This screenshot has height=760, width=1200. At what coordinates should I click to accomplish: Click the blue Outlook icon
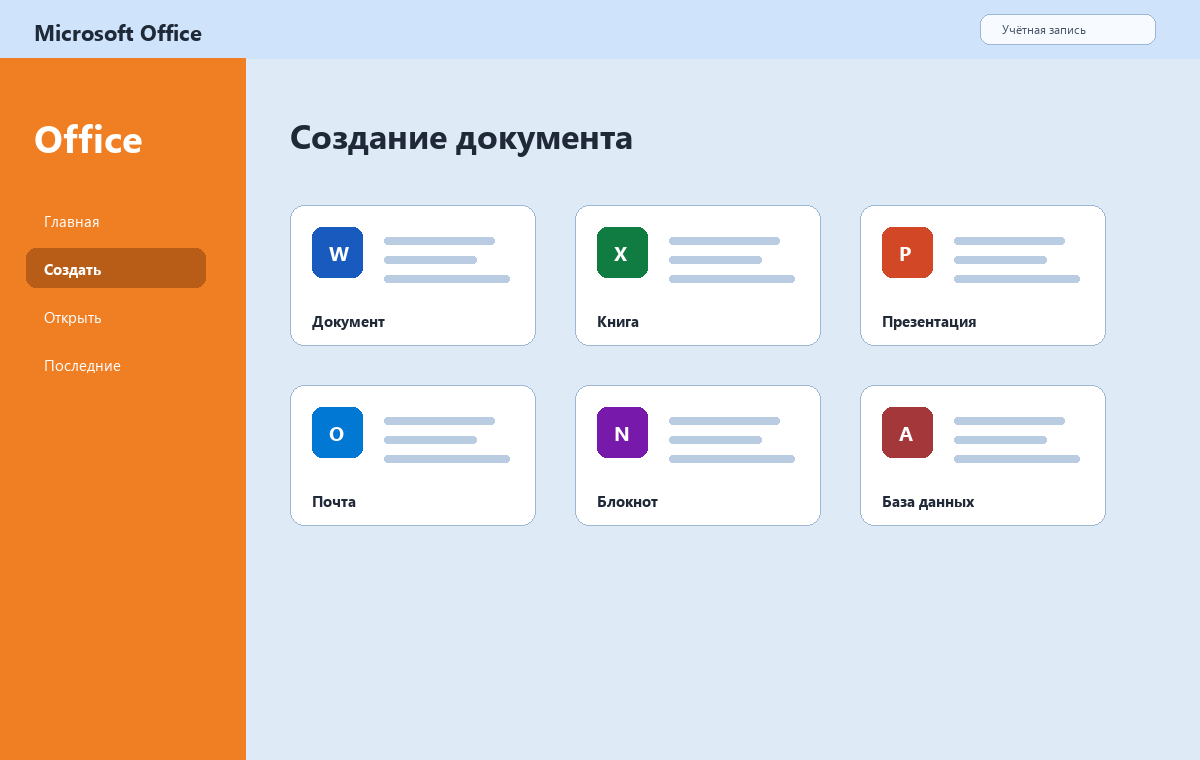pyautogui.click(x=337, y=433)
